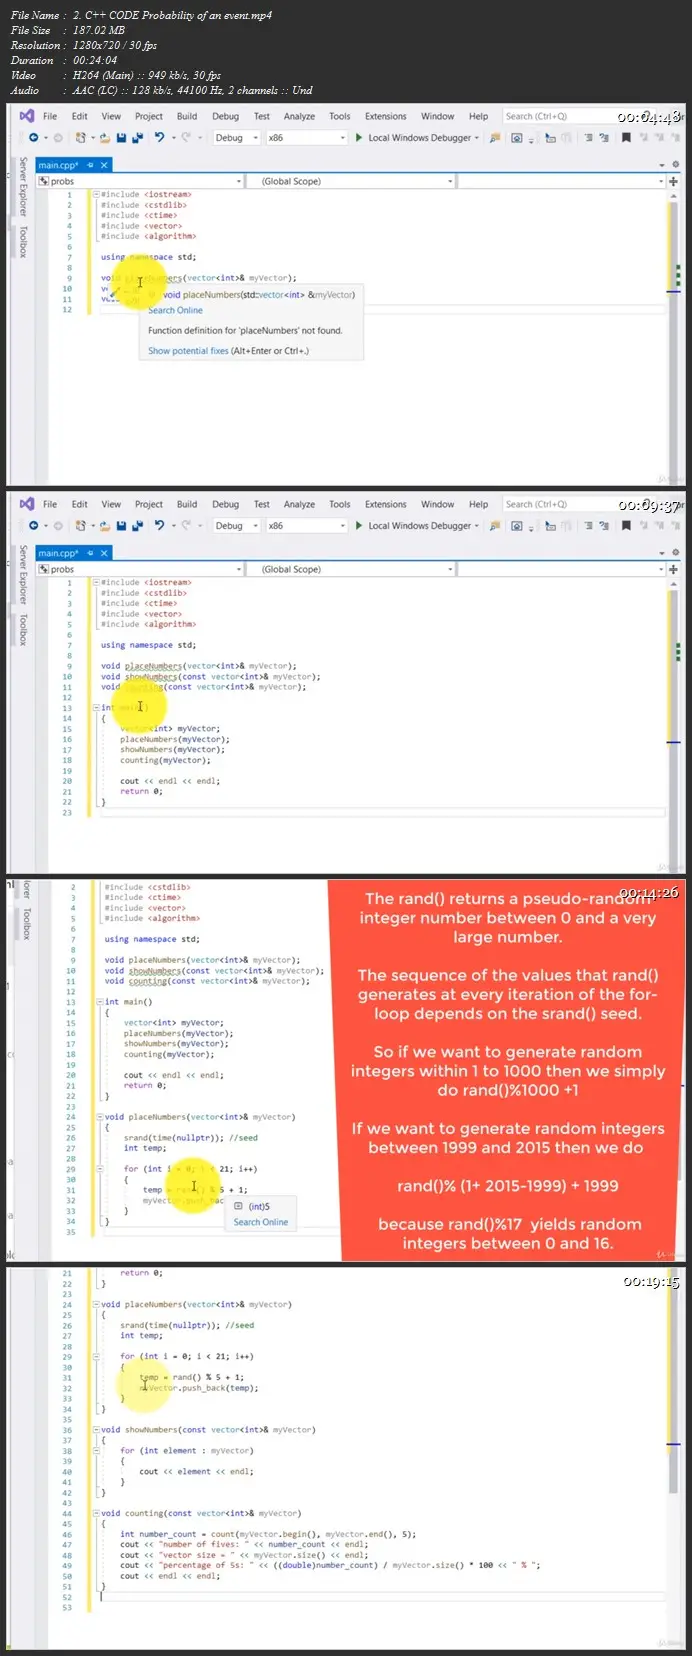This screenshot has width=692, height=1656.
Task: Collapse #include block in 00:04:43 frame
Action: coord(96,194)
